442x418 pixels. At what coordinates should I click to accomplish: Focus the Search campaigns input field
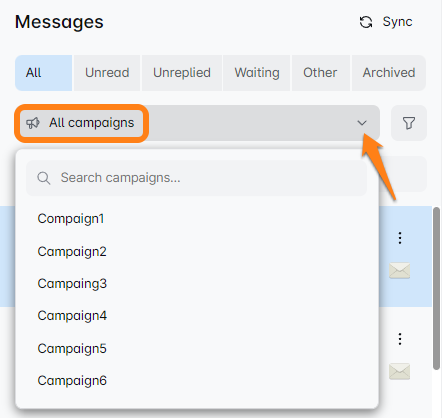click(197, 178)
